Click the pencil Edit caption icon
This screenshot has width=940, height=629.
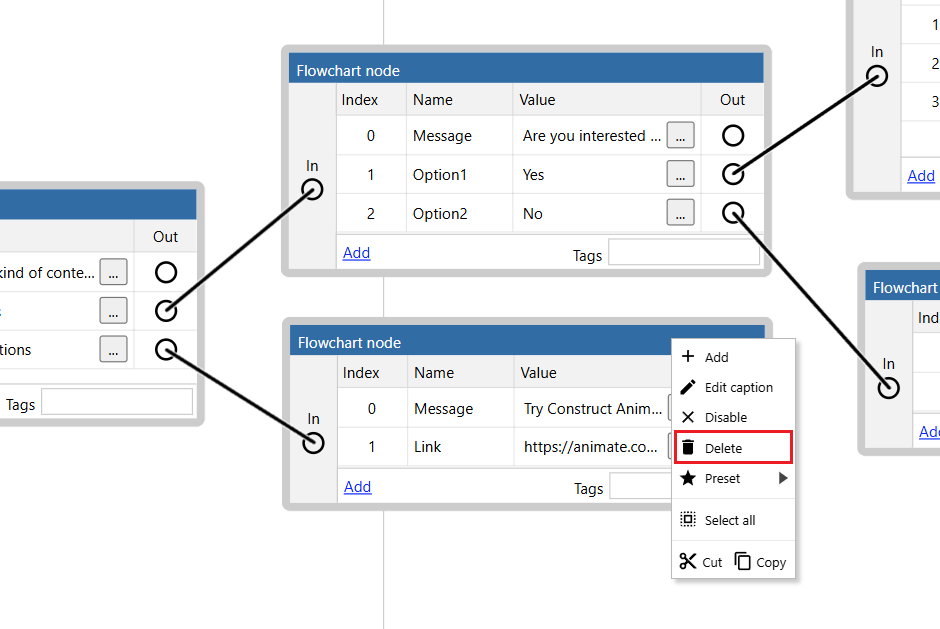pyautogui.click(x=689, y=387)
